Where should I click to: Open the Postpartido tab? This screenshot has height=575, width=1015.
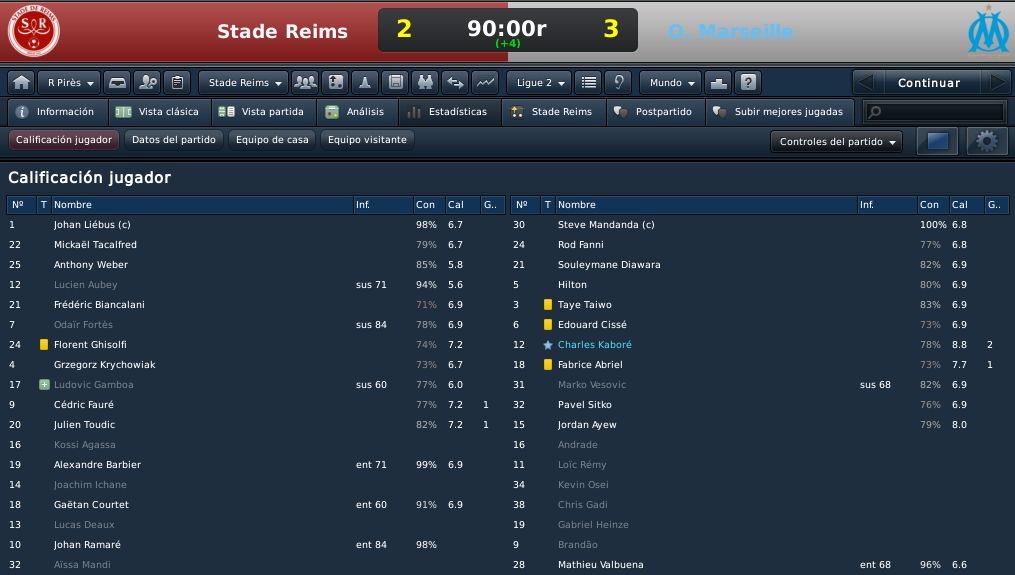pos(656,112)
